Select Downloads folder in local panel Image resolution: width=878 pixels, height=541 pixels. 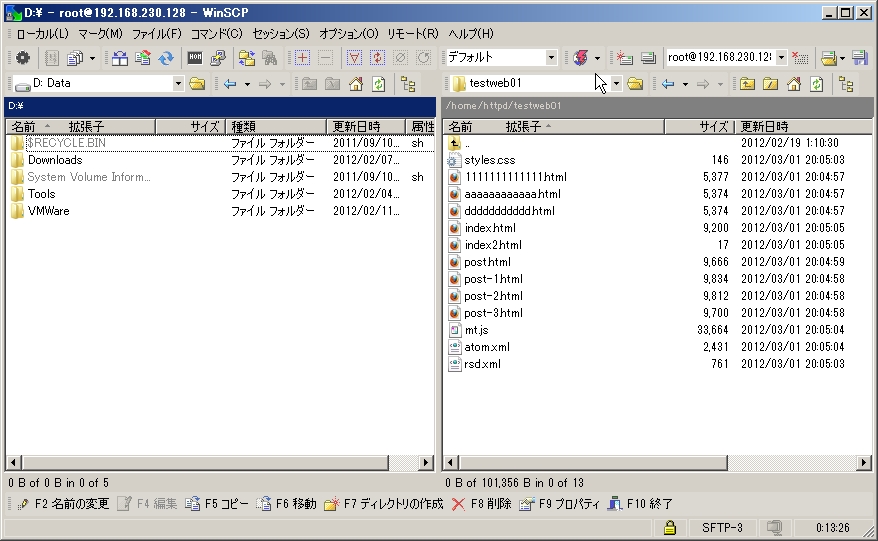[x=55, y=160]
